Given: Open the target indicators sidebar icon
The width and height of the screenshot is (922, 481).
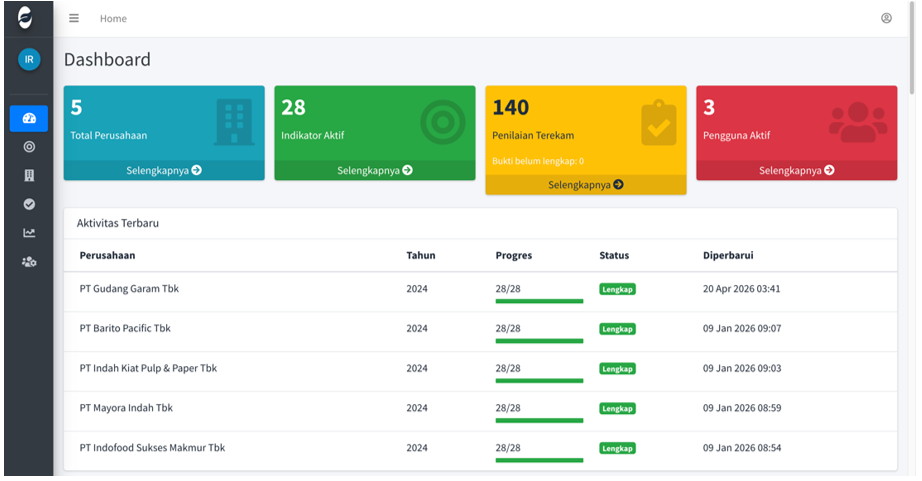Looking at the screenshot, I should (x=29, y=147).
